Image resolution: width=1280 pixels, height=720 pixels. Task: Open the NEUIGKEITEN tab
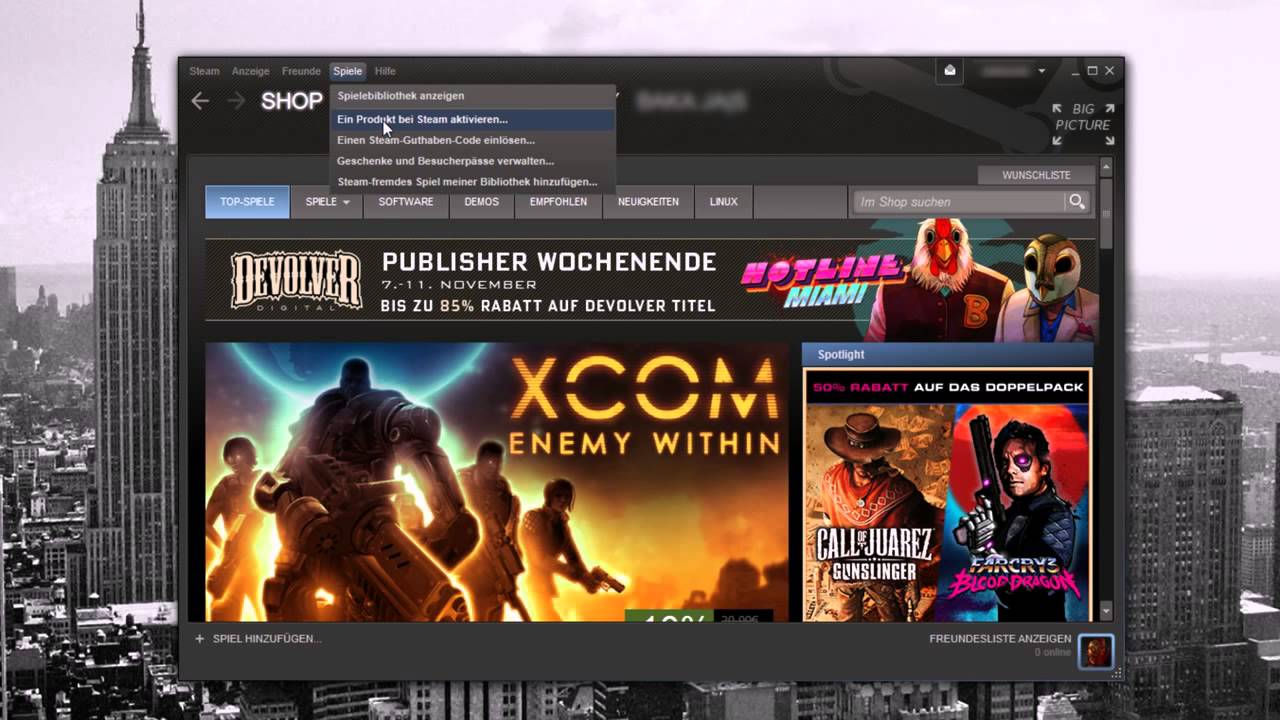648,202
